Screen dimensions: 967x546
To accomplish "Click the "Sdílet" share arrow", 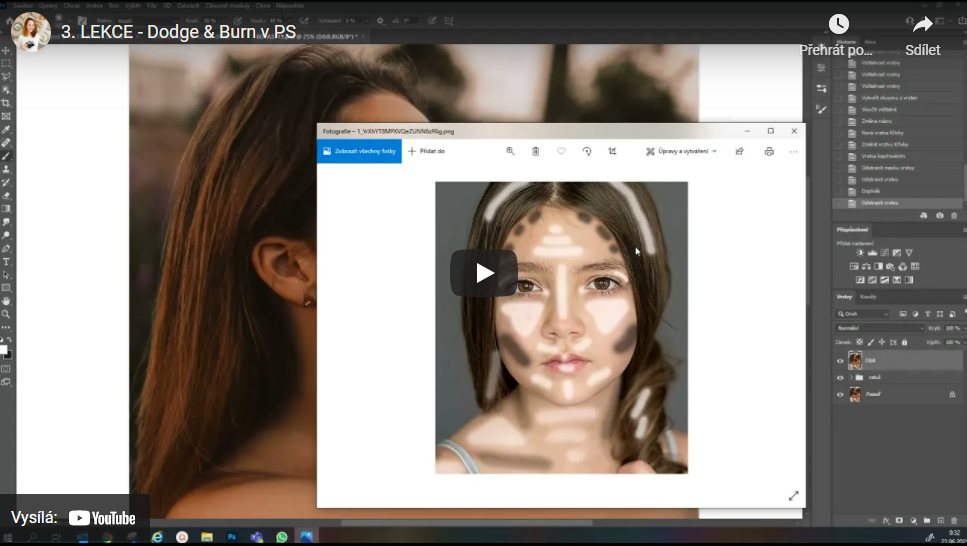I will (x=923, y=25).
